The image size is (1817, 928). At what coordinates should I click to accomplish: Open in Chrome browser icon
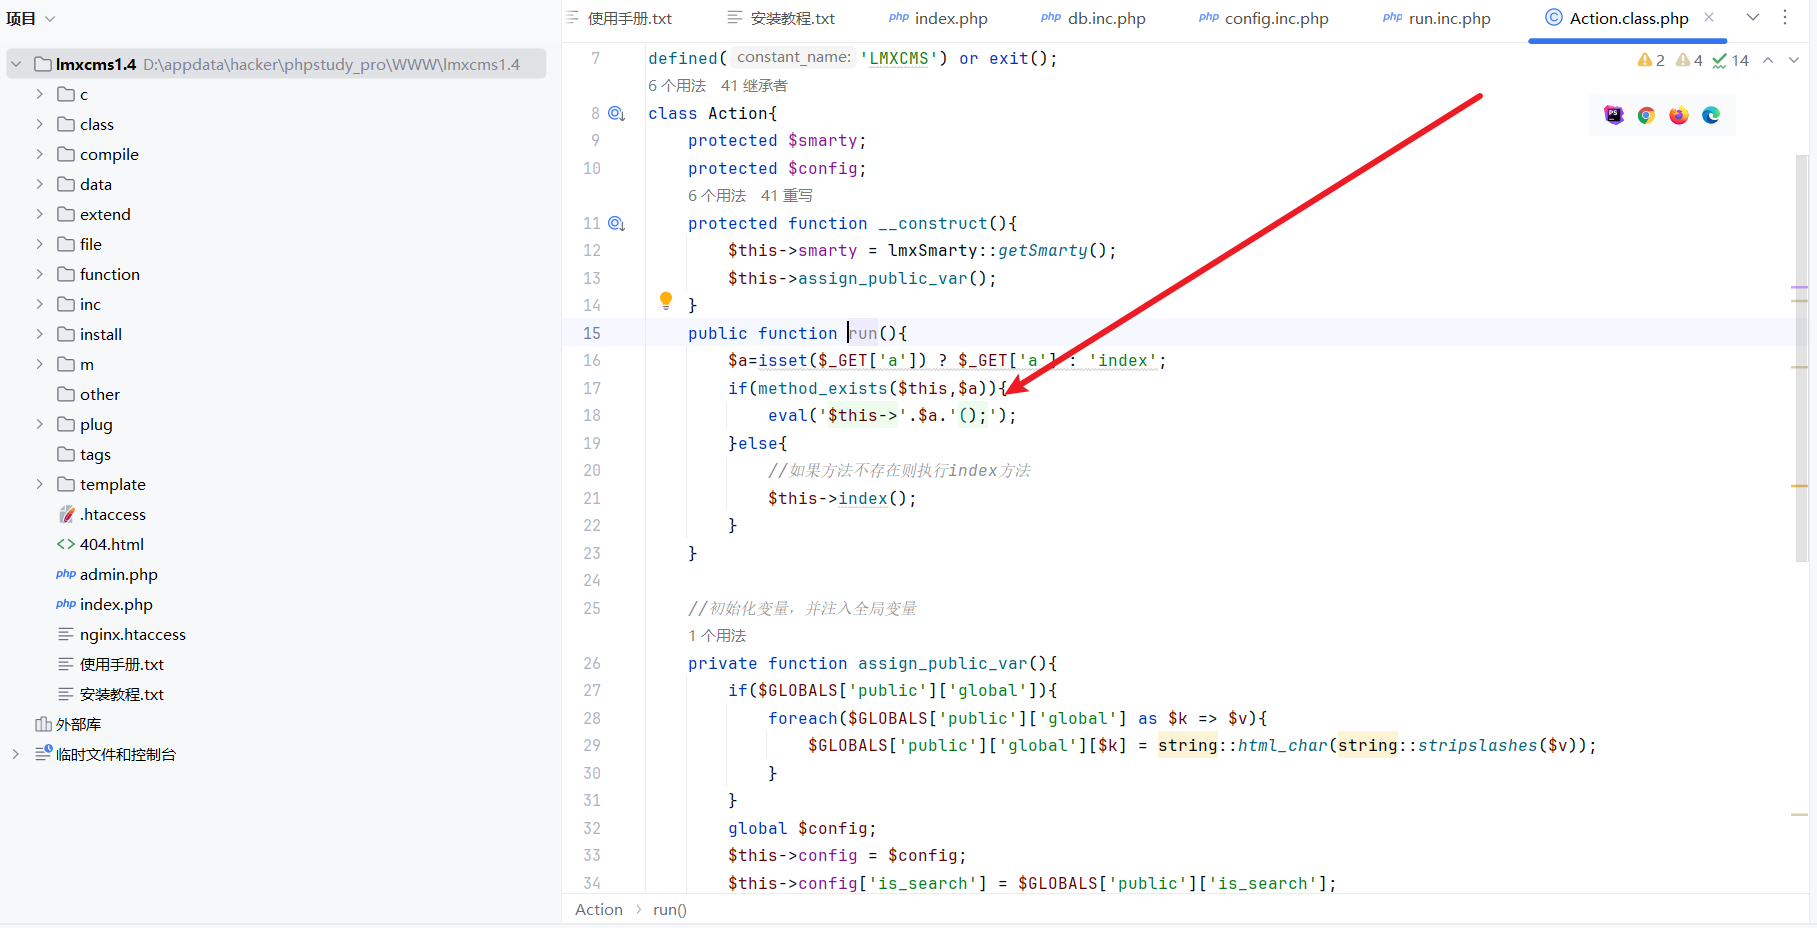click(1646, 115)
